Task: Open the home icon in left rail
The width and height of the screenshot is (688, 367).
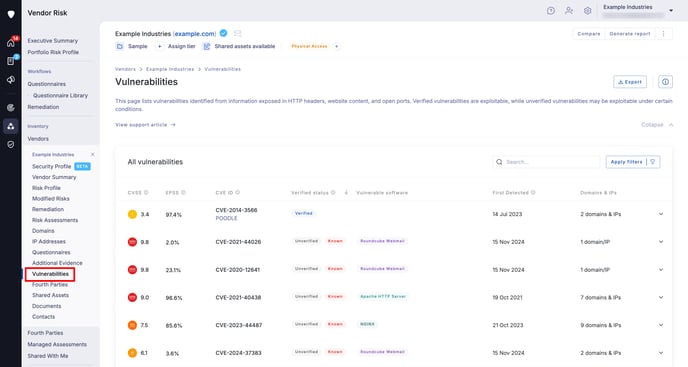Action: coord(11,43)
